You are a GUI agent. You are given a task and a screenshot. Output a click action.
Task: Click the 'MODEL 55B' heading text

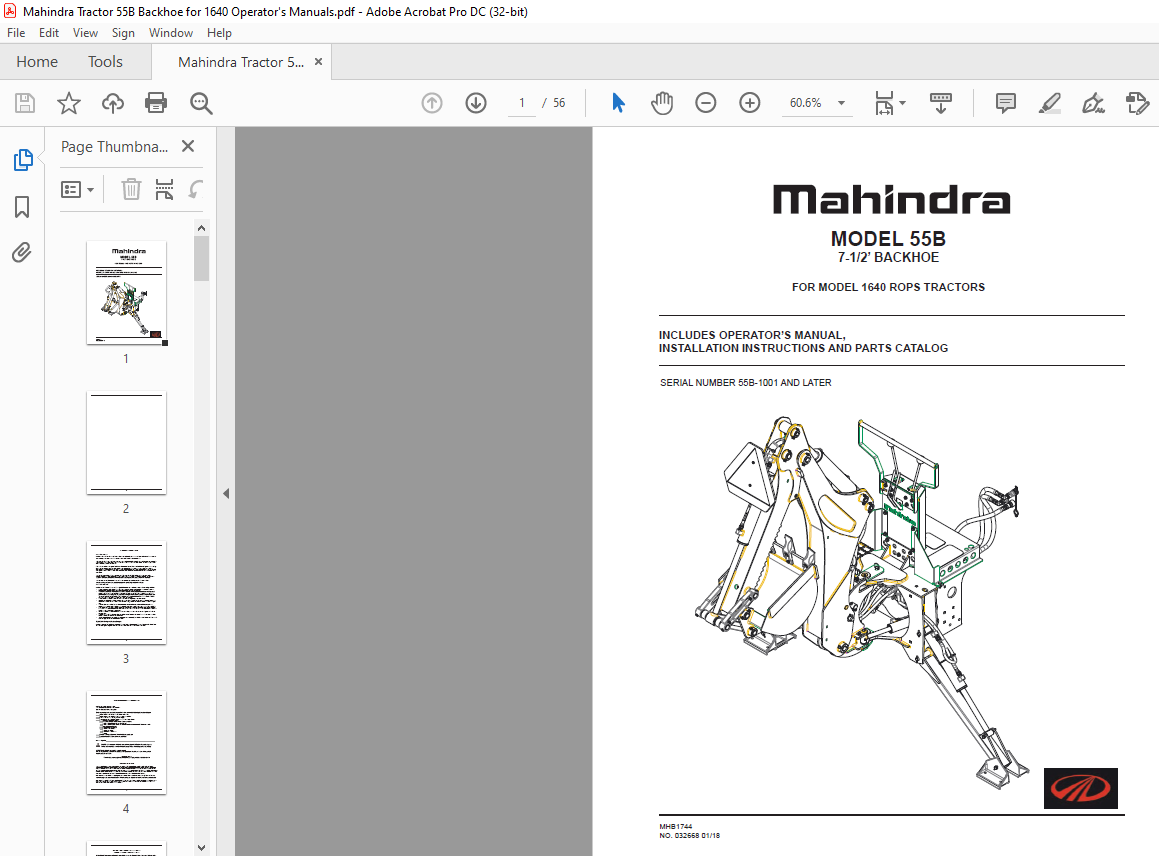point(888,239)
